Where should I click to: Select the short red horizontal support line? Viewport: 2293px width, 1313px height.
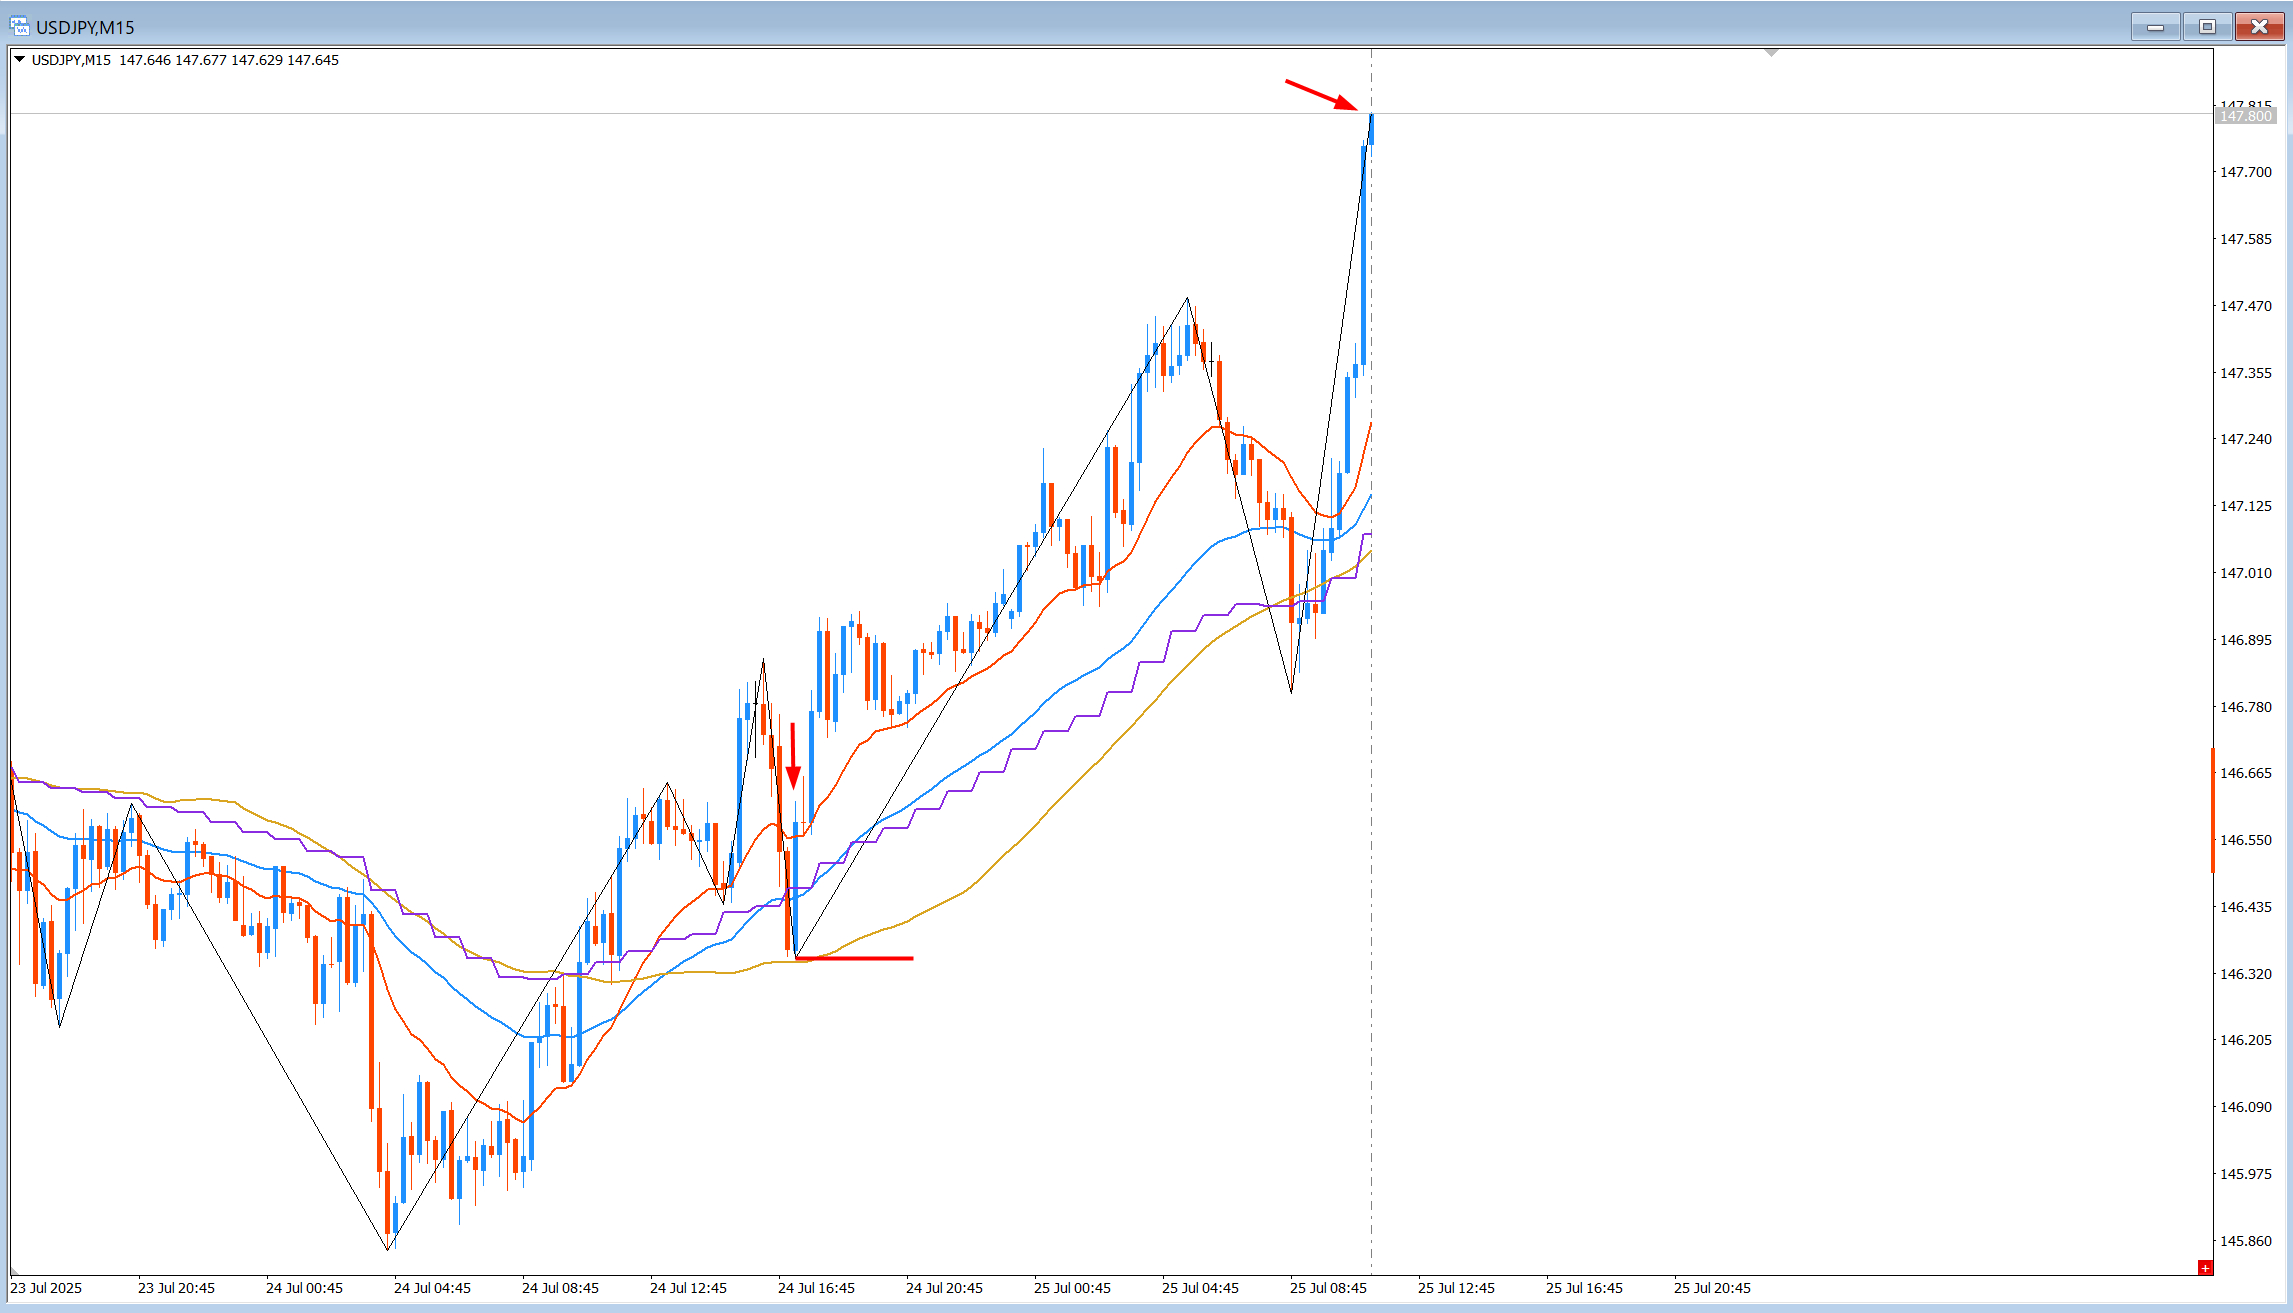coord(854,958)
